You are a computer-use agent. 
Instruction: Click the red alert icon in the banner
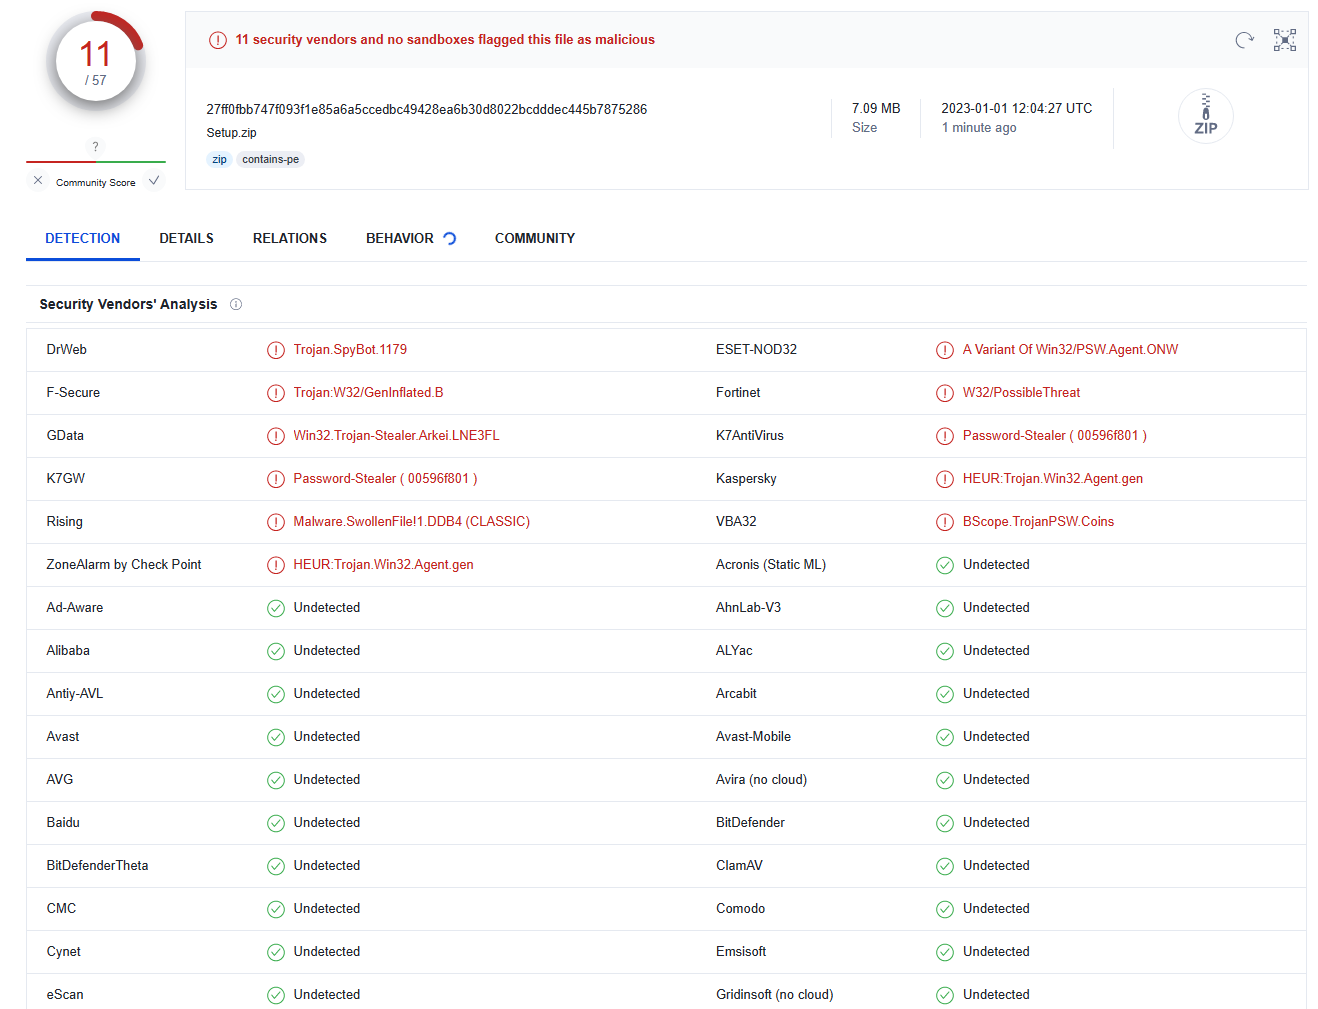pos(217,40)
